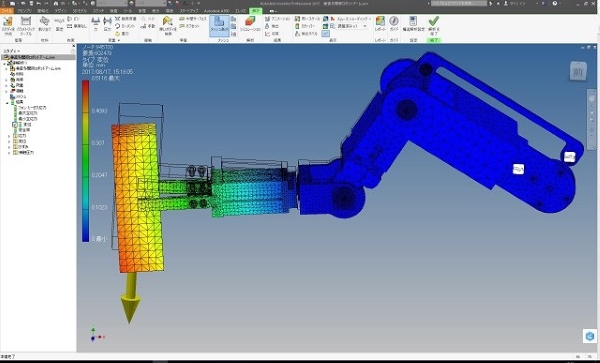Expand the last folder in results tree
This screenshot has height=363, width=600.
click(9, 153)
